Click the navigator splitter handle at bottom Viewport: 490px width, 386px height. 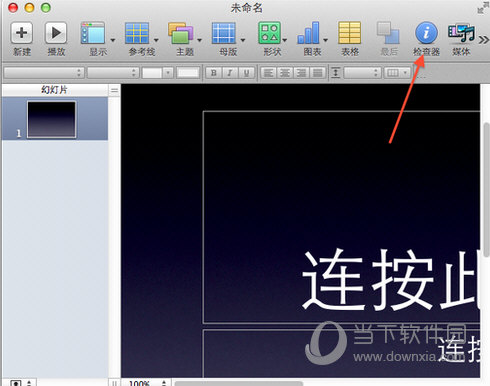click(x=114, y=383)
